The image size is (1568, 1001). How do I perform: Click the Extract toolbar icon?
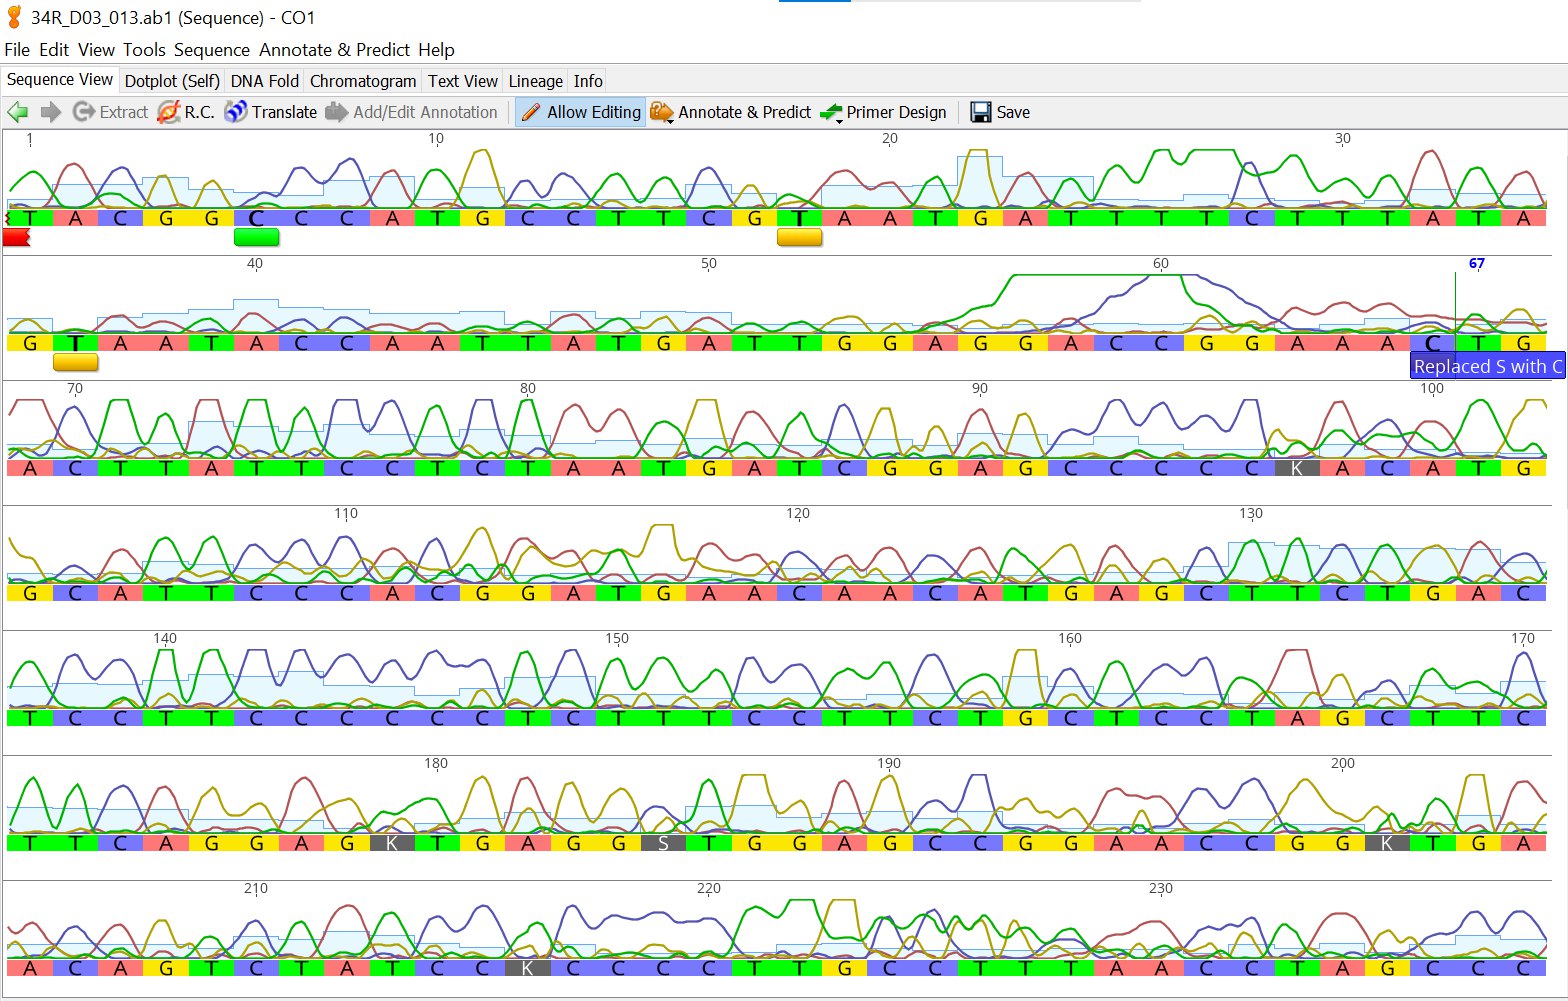84,112
